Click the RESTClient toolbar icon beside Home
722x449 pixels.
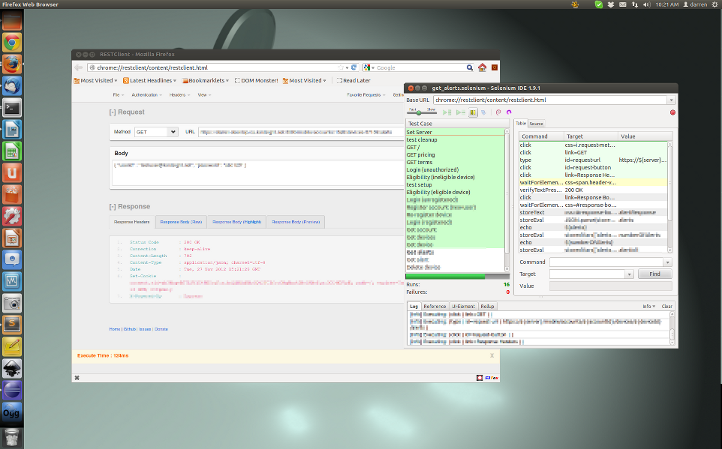click(495, 68)
